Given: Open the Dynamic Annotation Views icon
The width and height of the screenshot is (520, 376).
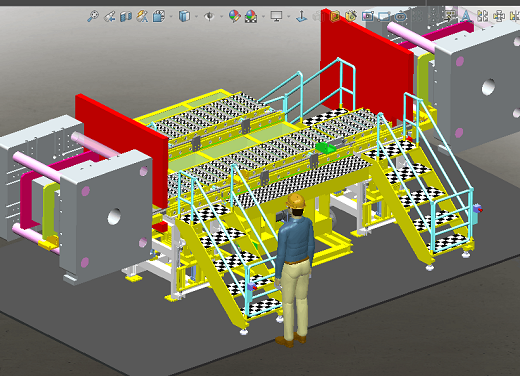Looking at the screenshot, I should (142, 16).
